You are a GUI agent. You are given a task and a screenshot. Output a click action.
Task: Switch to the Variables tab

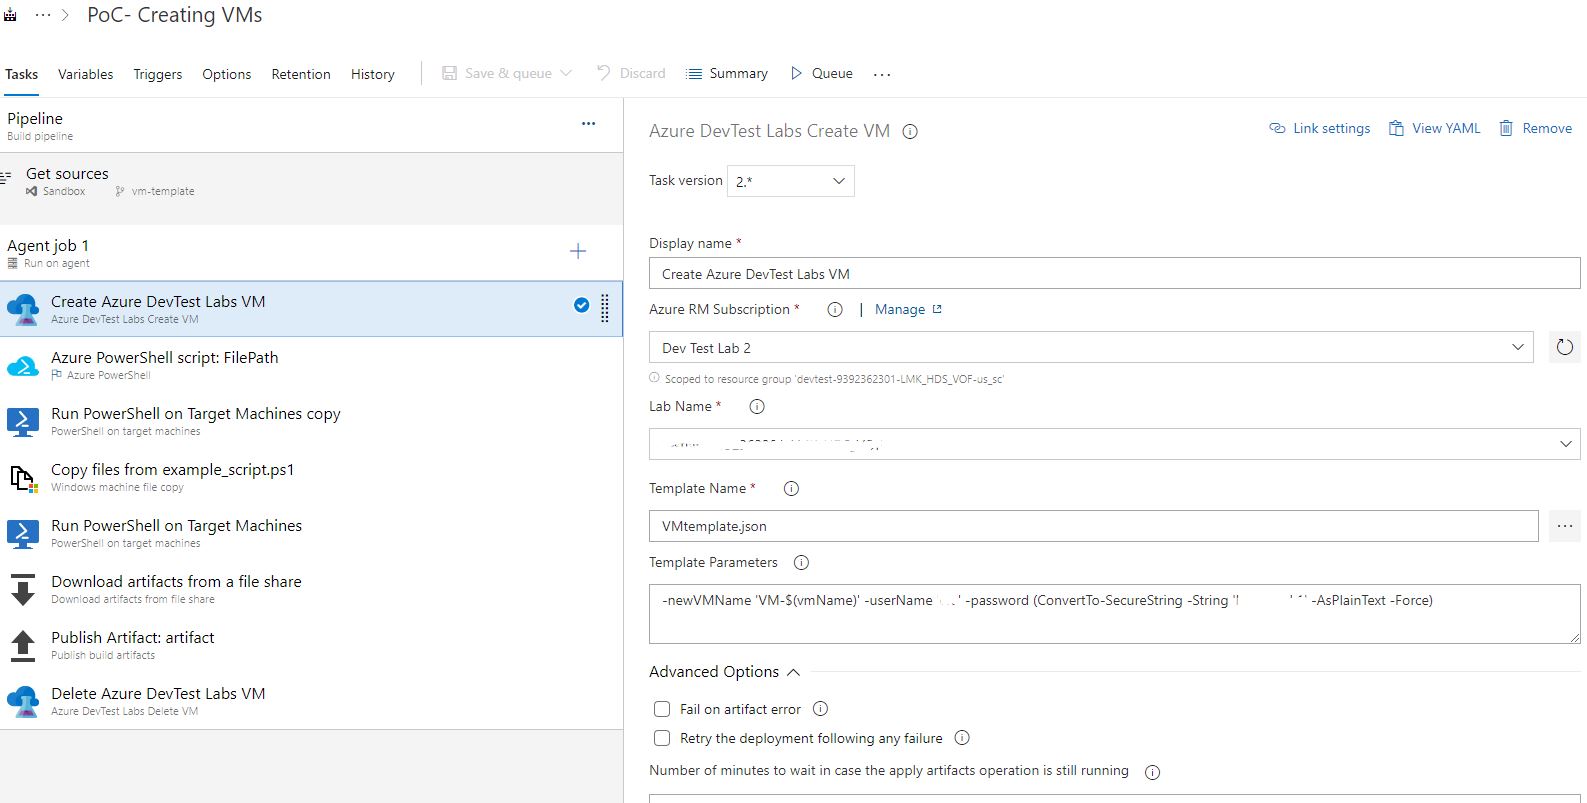click(x=85, y=74)
